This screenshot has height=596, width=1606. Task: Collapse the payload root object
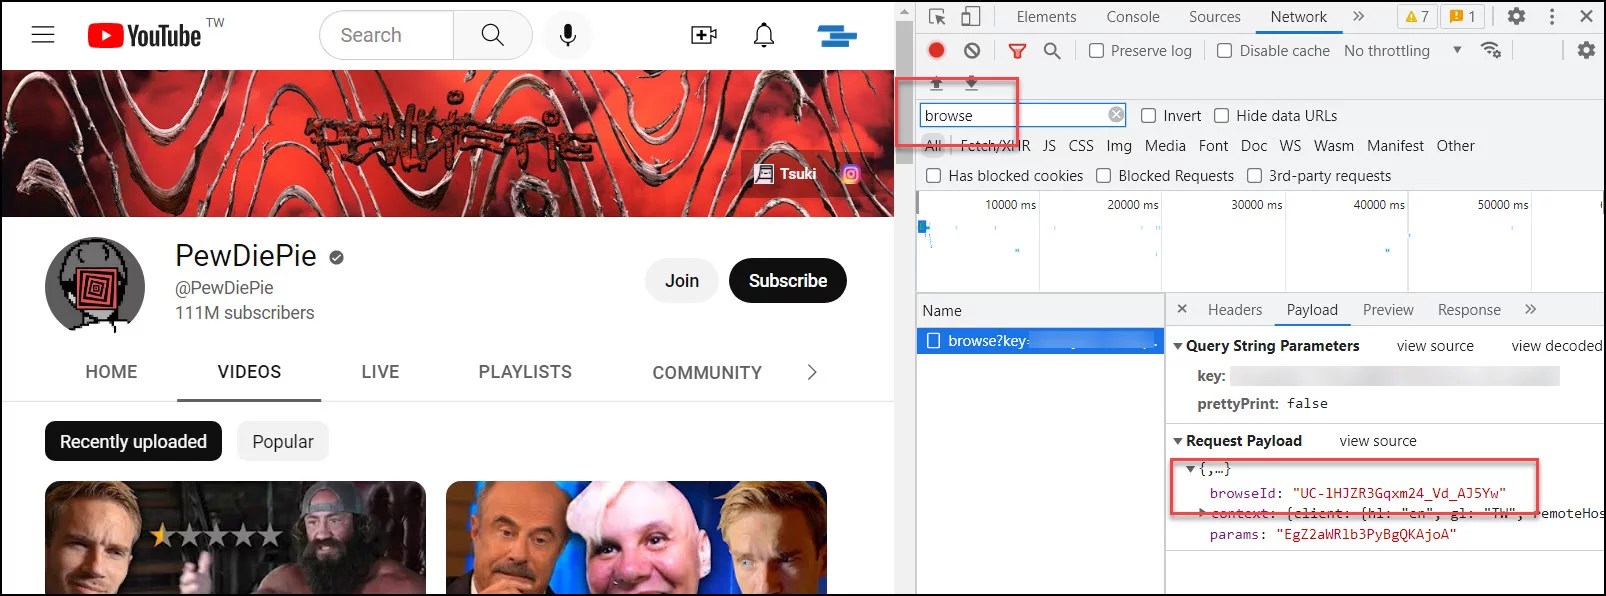click(1190, 469)
